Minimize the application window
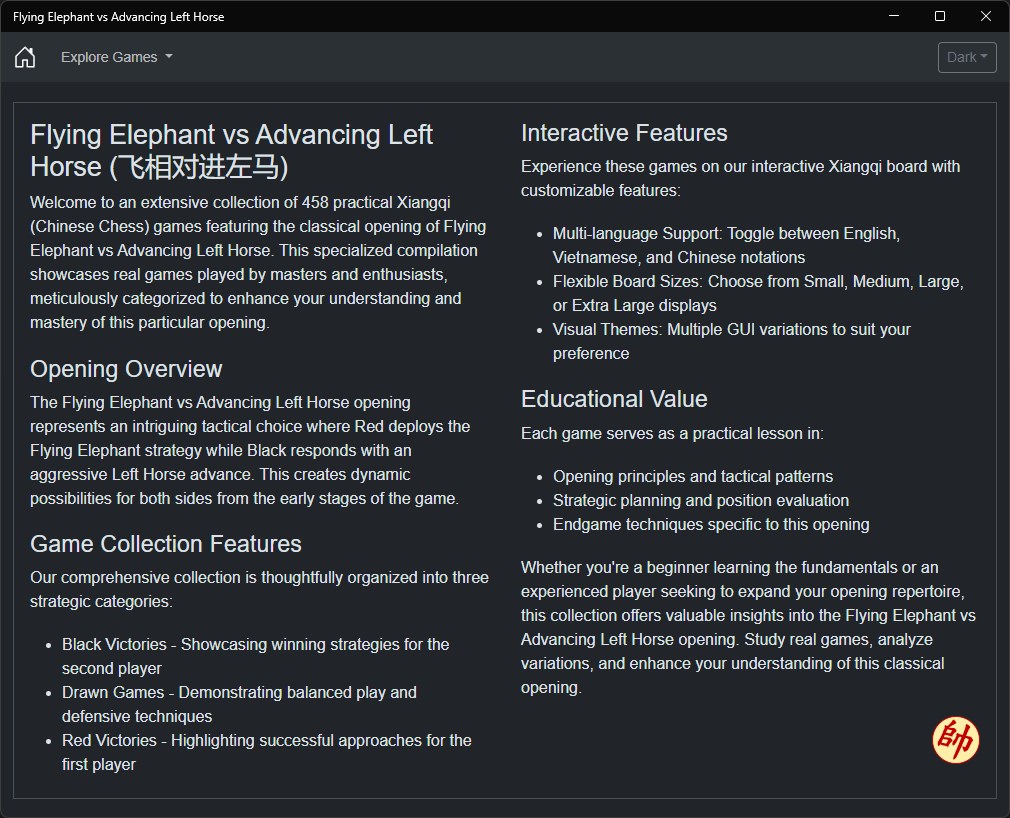 [x=894, y=16]
